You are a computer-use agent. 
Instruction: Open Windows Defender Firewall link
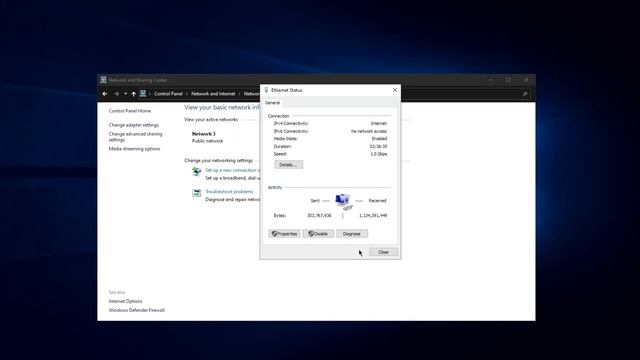click(x=136, y=310)
